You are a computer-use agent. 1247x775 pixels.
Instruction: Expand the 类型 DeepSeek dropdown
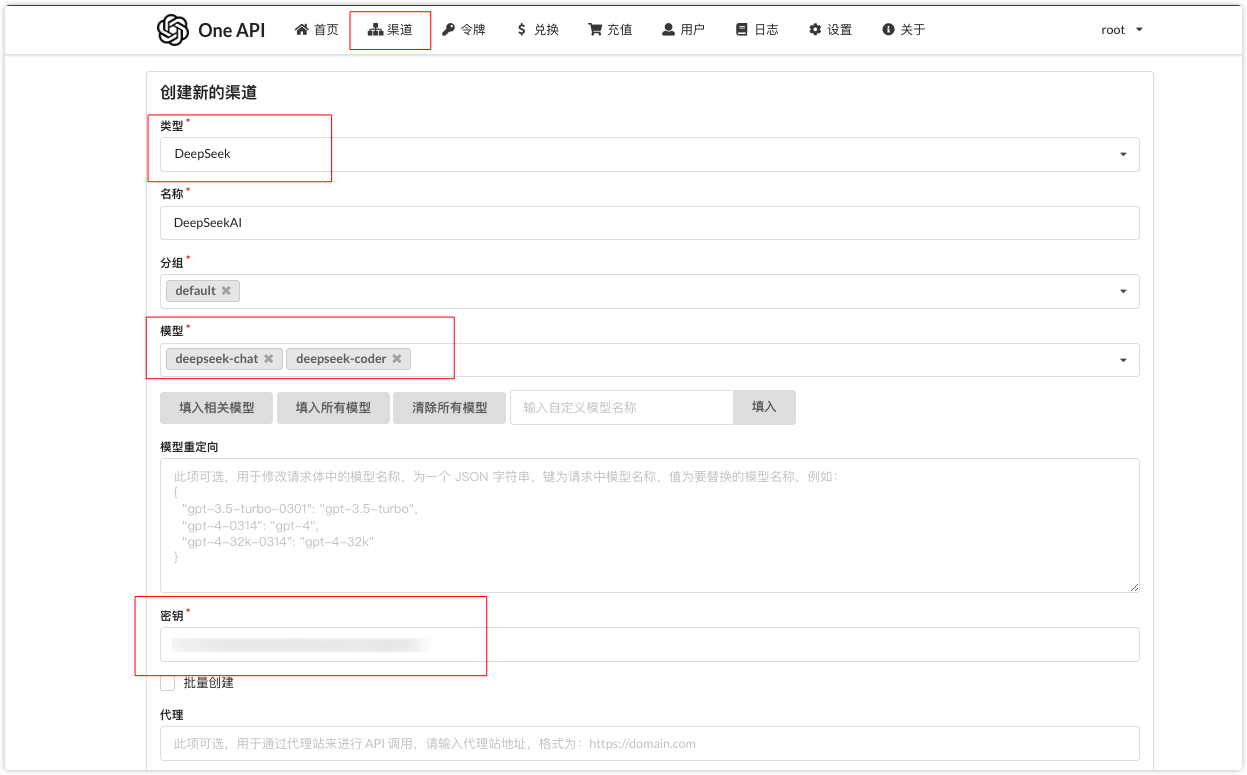[650, 154]
